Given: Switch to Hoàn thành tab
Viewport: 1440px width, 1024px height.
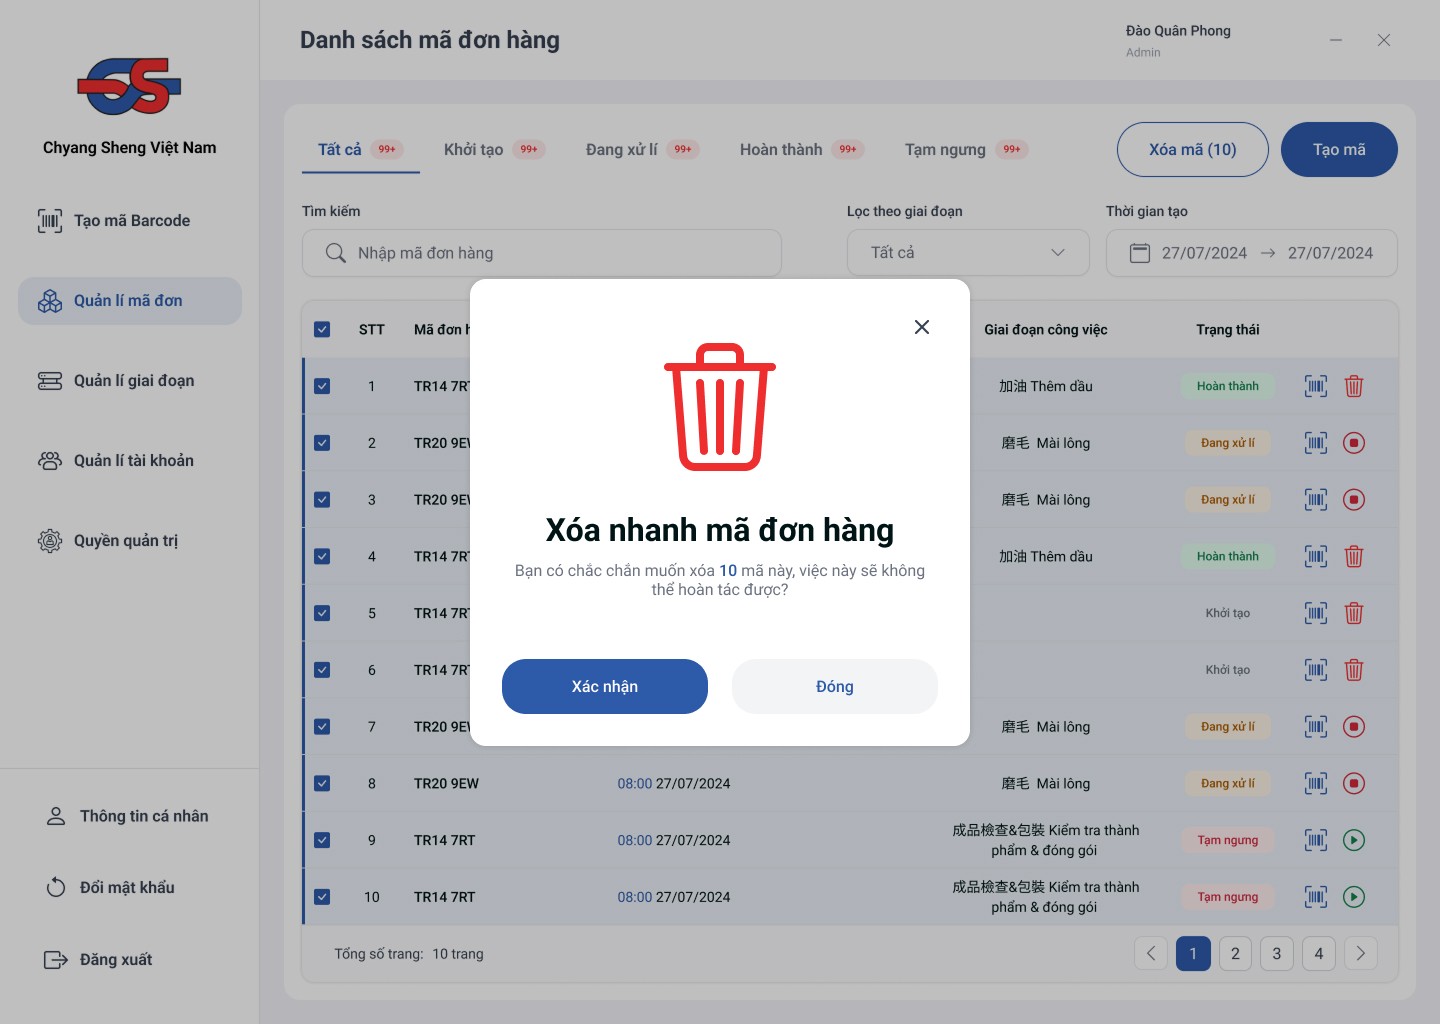Looking at the screenshot, I should pos(801,149).
